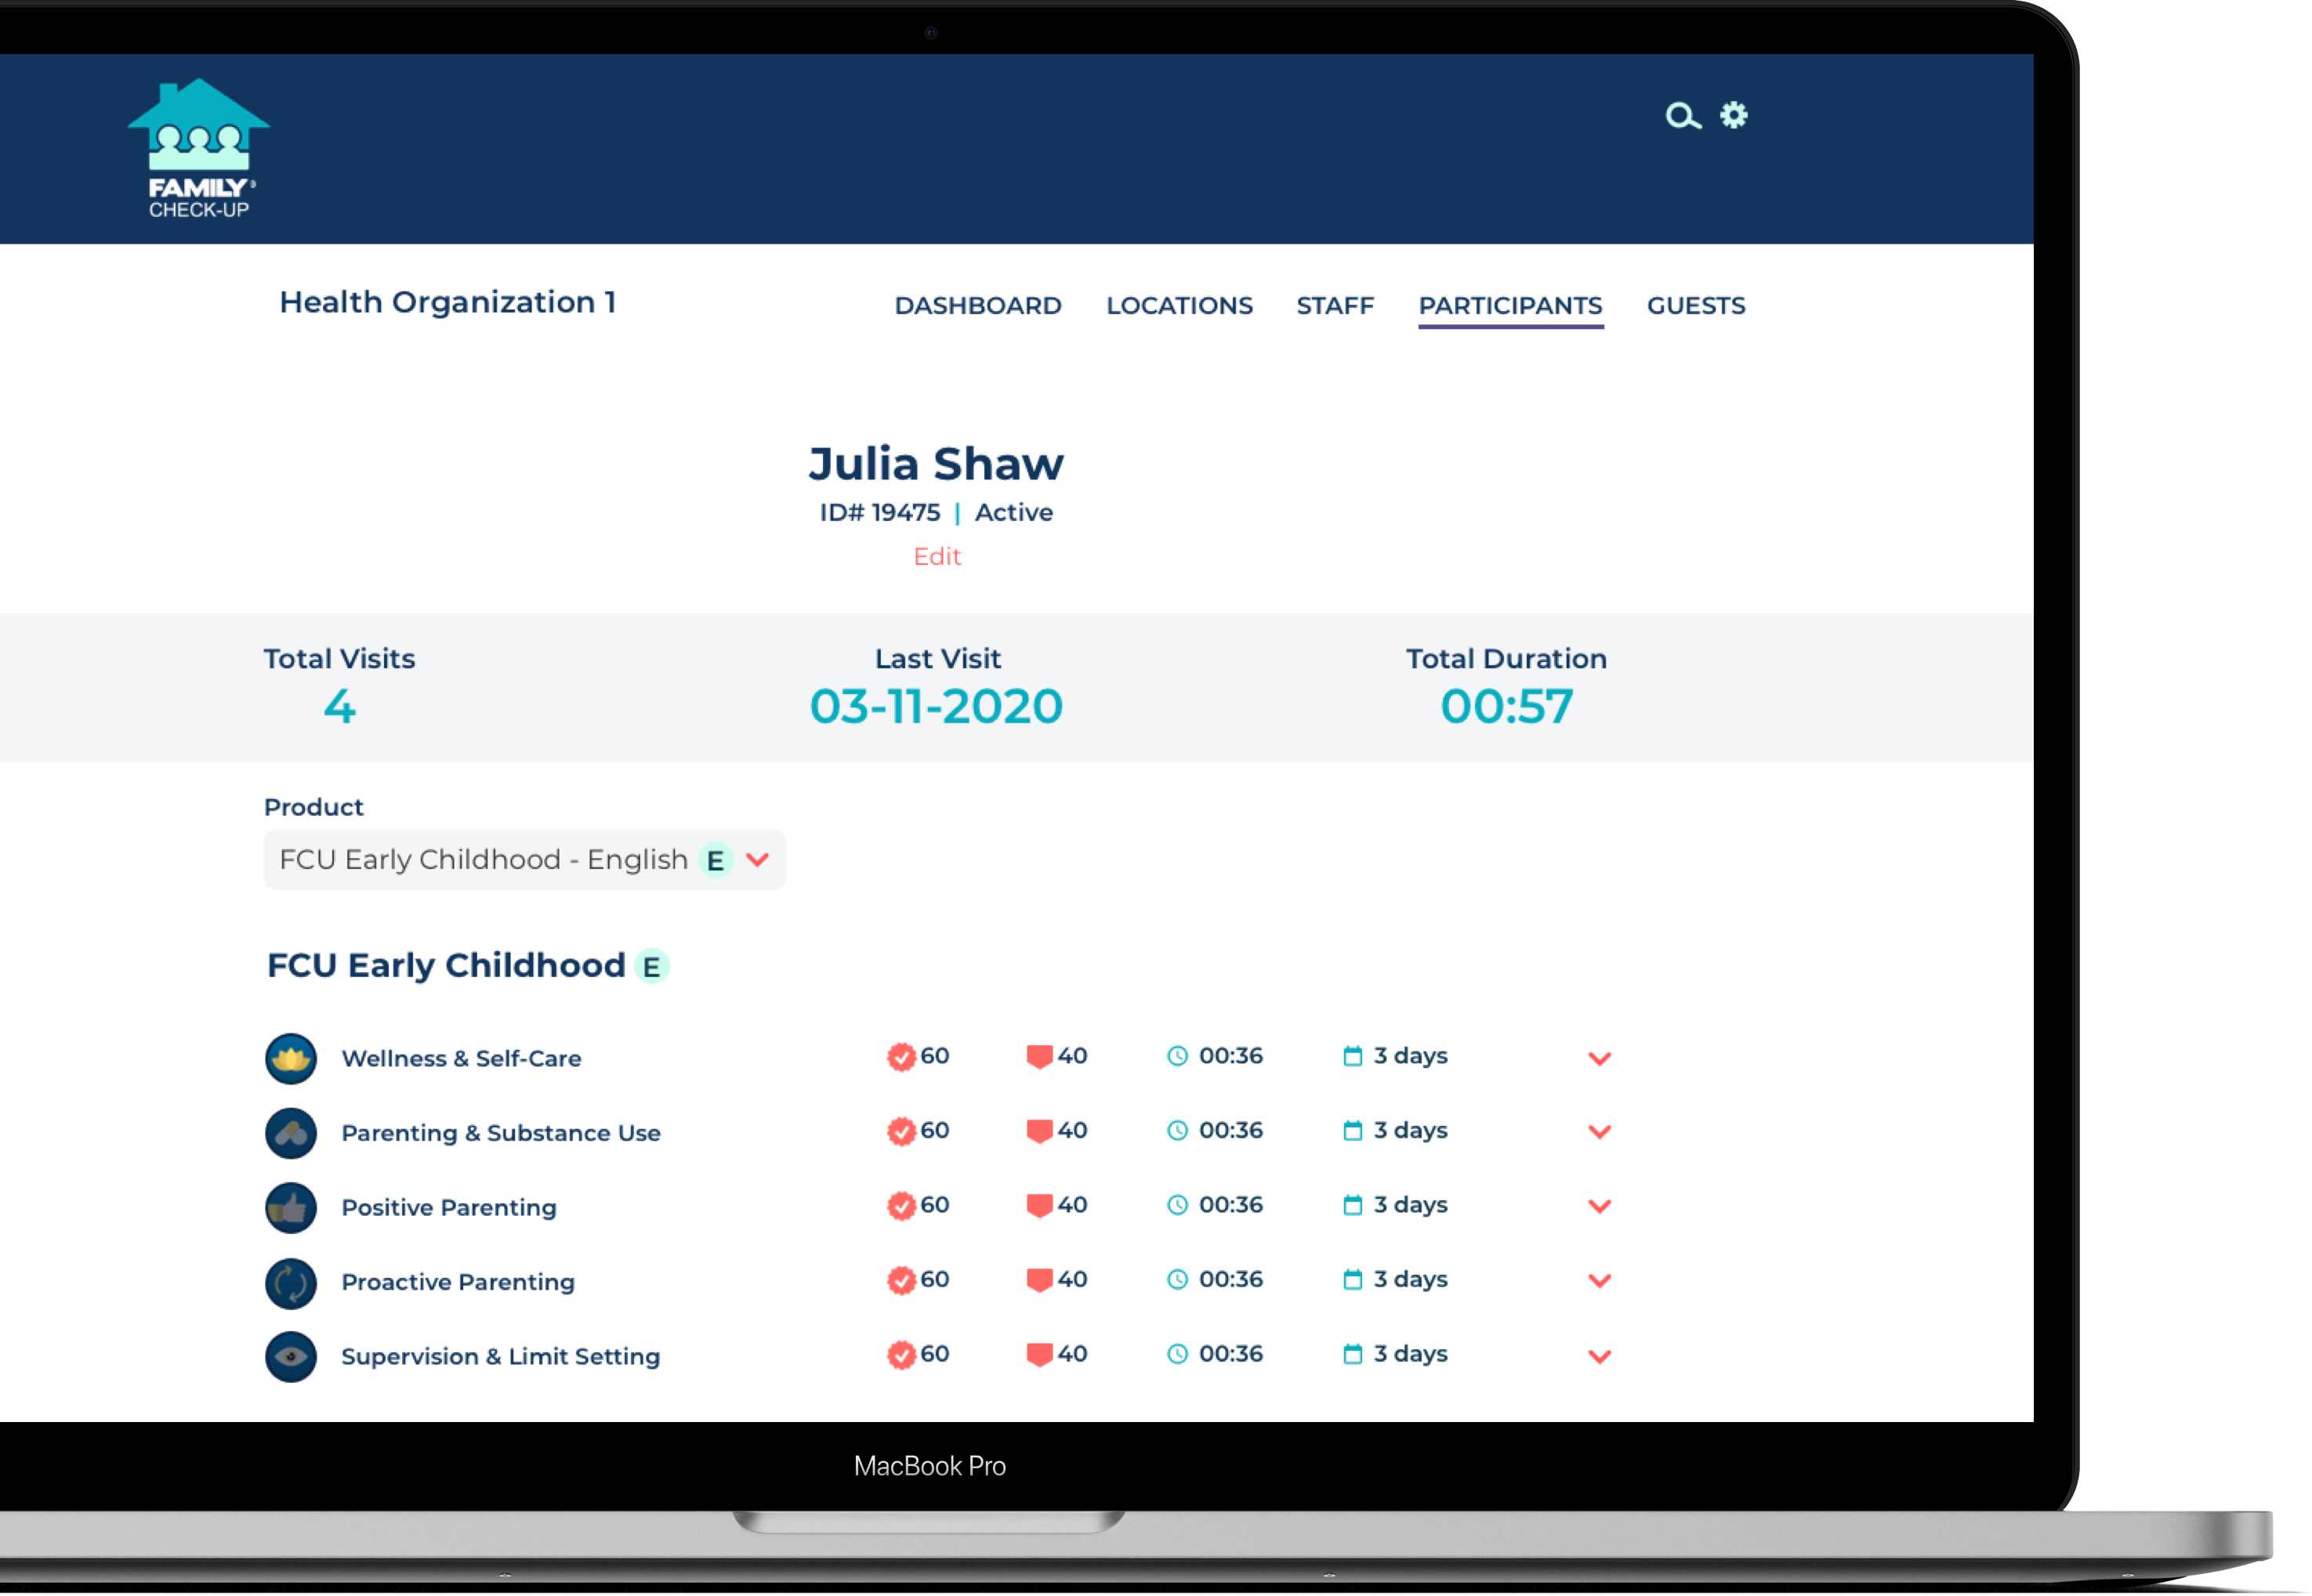Open the Product dropdown FCU Early Childhood - English
The height and width of the screenshot is (1596, 2312).
[525, 860]
